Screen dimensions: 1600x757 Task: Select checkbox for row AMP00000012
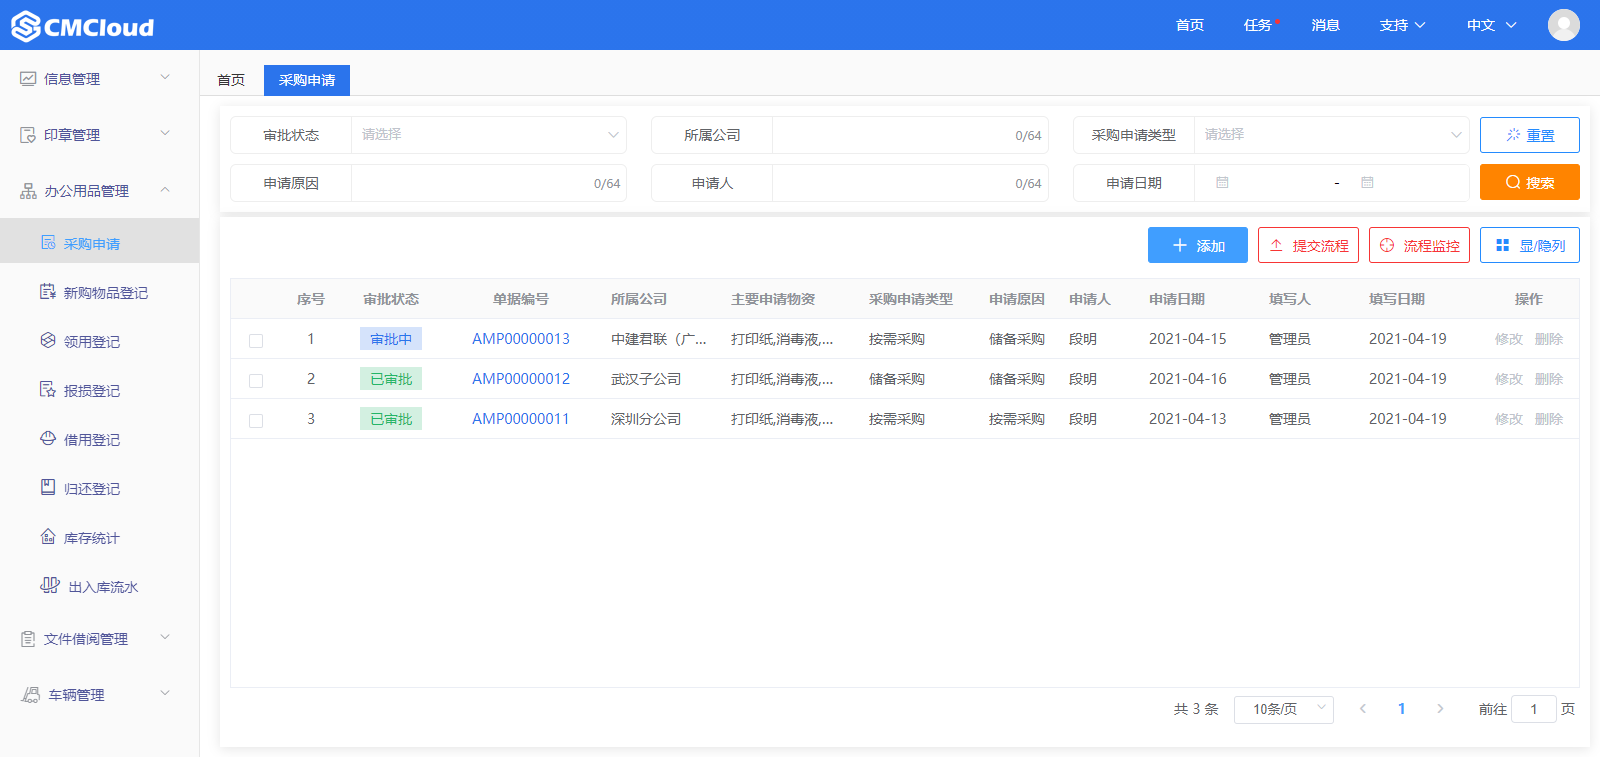pyautogui.click(x=256, y=381)
